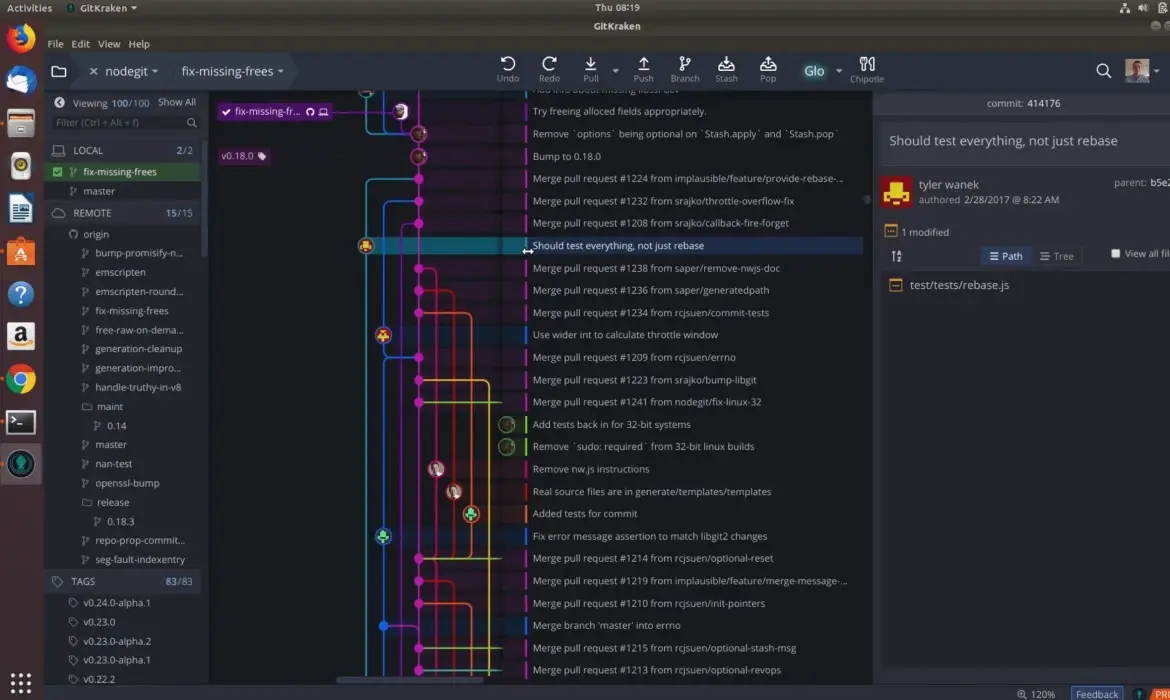Push the current branch using the Push icon
1170x700 pixels.
pos(643,64)
